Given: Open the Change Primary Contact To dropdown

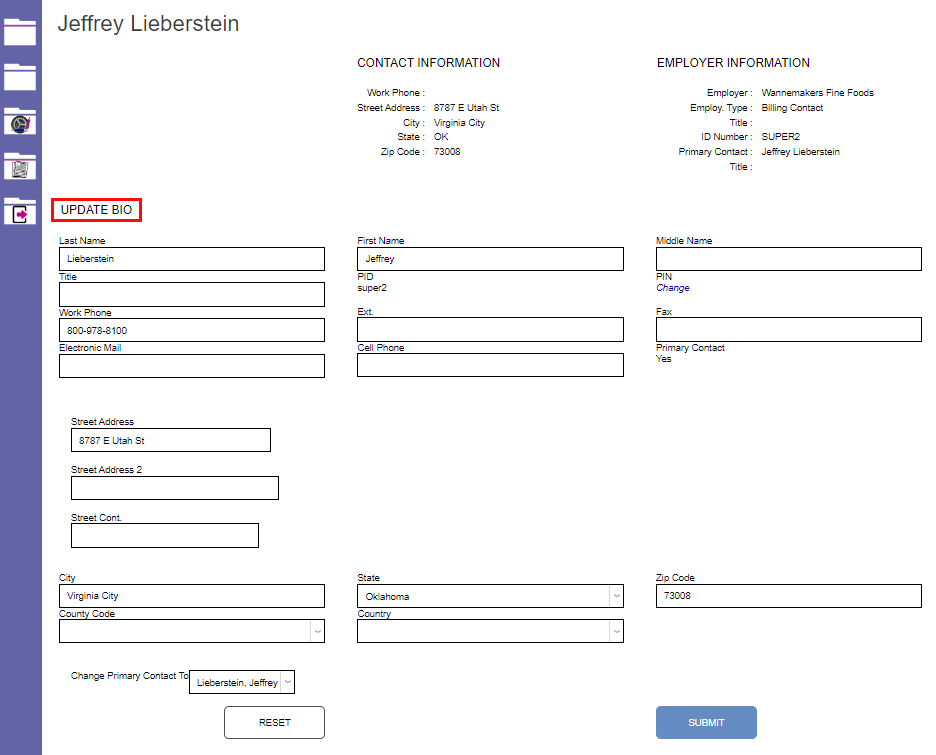Looking at the screenshot, I should 285,682.
